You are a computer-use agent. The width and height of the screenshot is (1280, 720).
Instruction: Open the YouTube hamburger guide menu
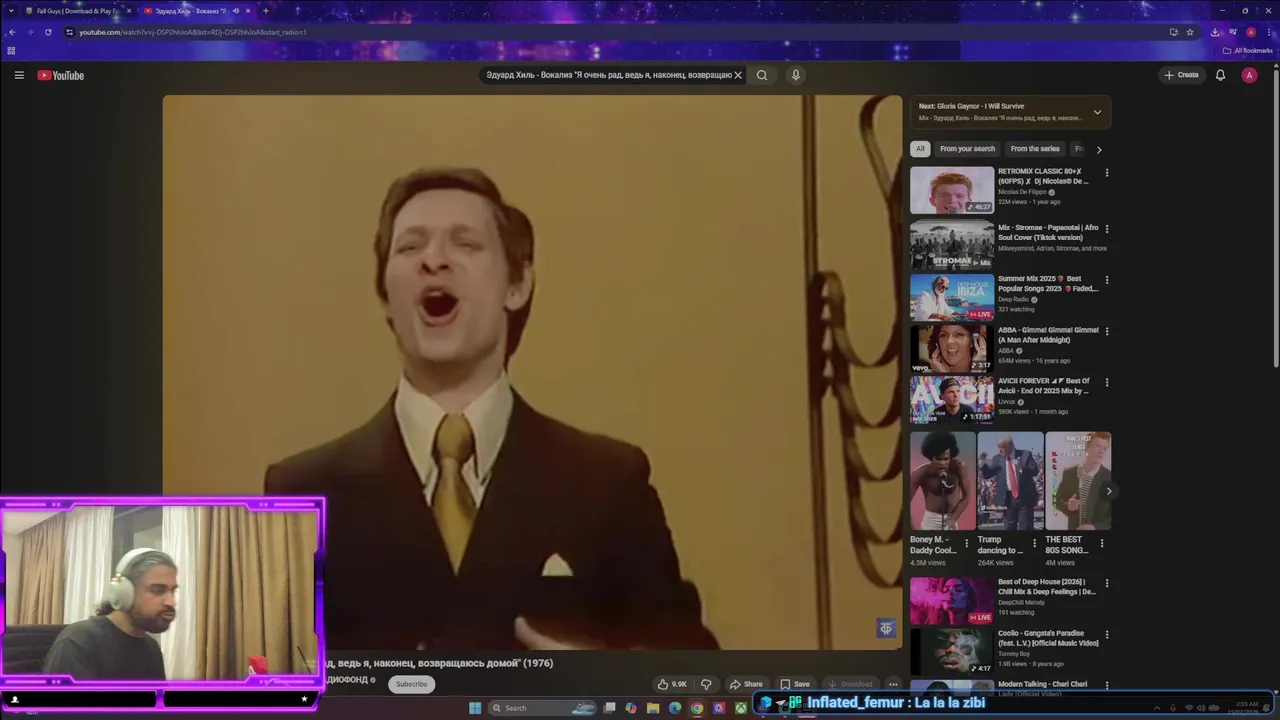(x=19, y=75)
